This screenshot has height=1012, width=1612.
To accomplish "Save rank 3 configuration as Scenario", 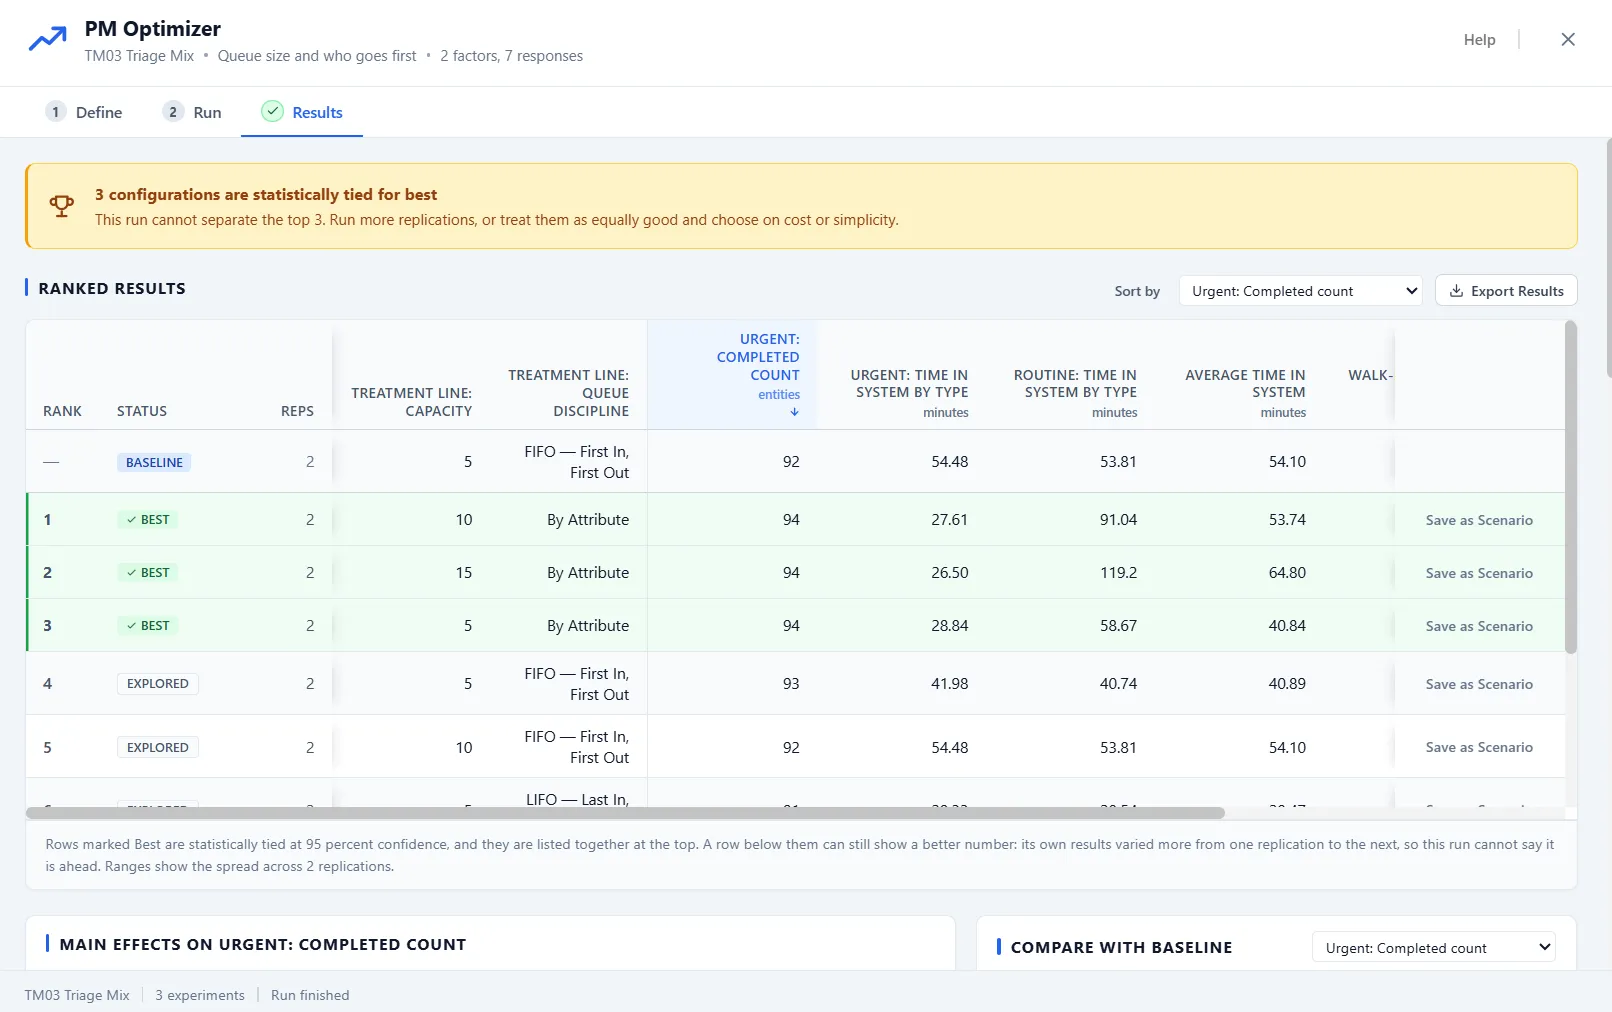I will pyautogui.click(x=1479, y=626).
